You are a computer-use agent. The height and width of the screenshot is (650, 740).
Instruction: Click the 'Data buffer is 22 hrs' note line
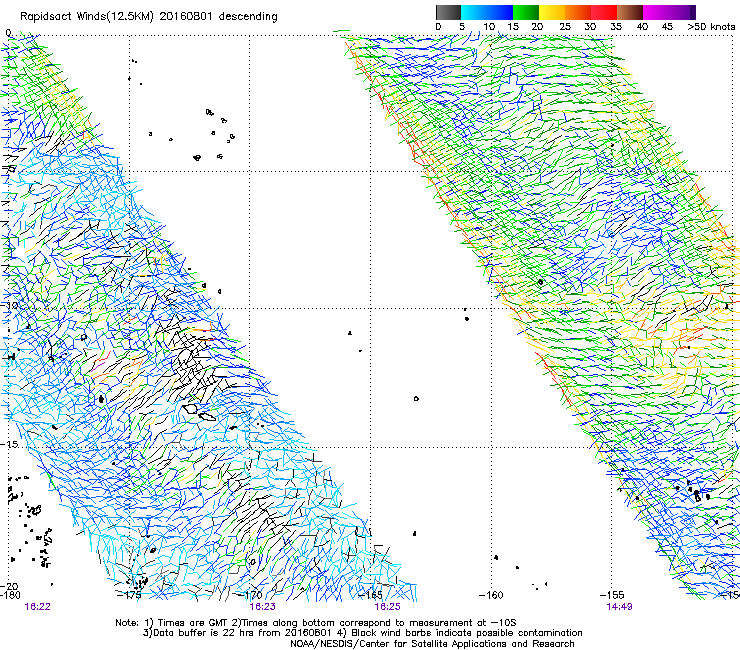(362, 633)
